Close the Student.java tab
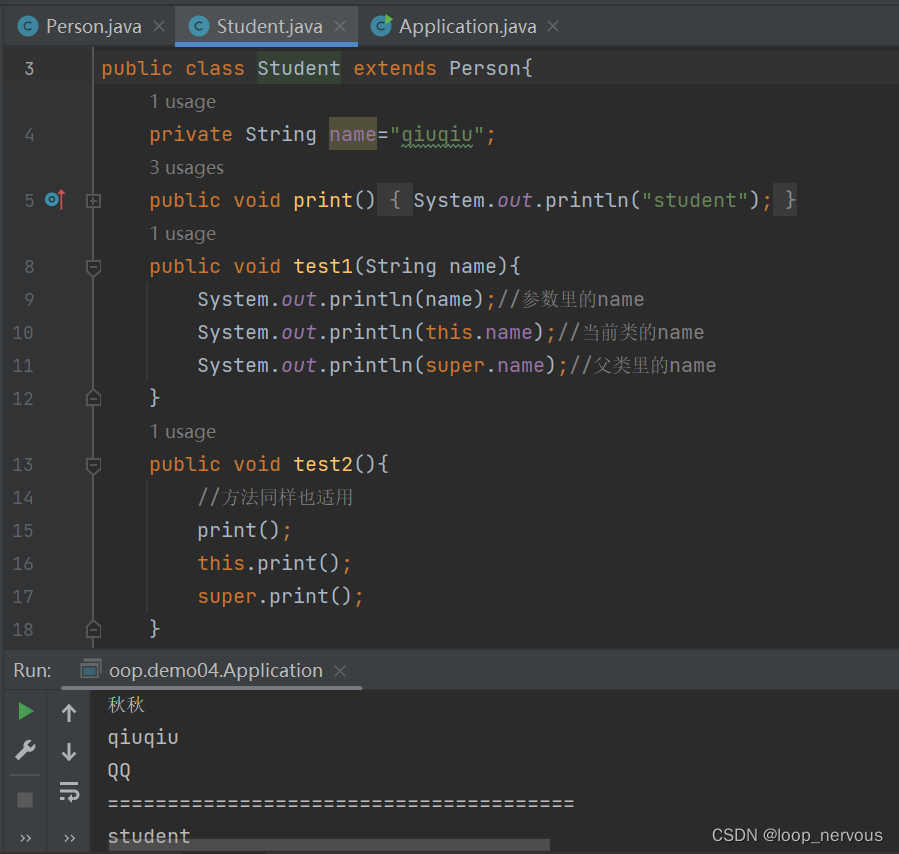The height and width of the screenshot is (854, 899). pyautogui.click(x=340, y=26)
